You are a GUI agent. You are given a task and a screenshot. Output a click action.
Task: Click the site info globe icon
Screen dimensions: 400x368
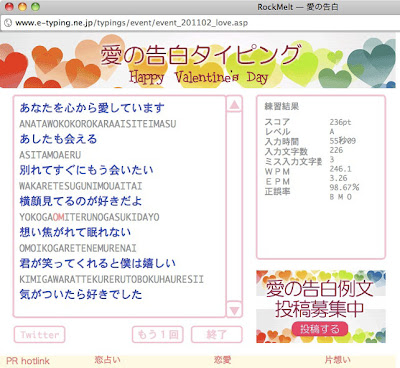[x=8, y=23]
